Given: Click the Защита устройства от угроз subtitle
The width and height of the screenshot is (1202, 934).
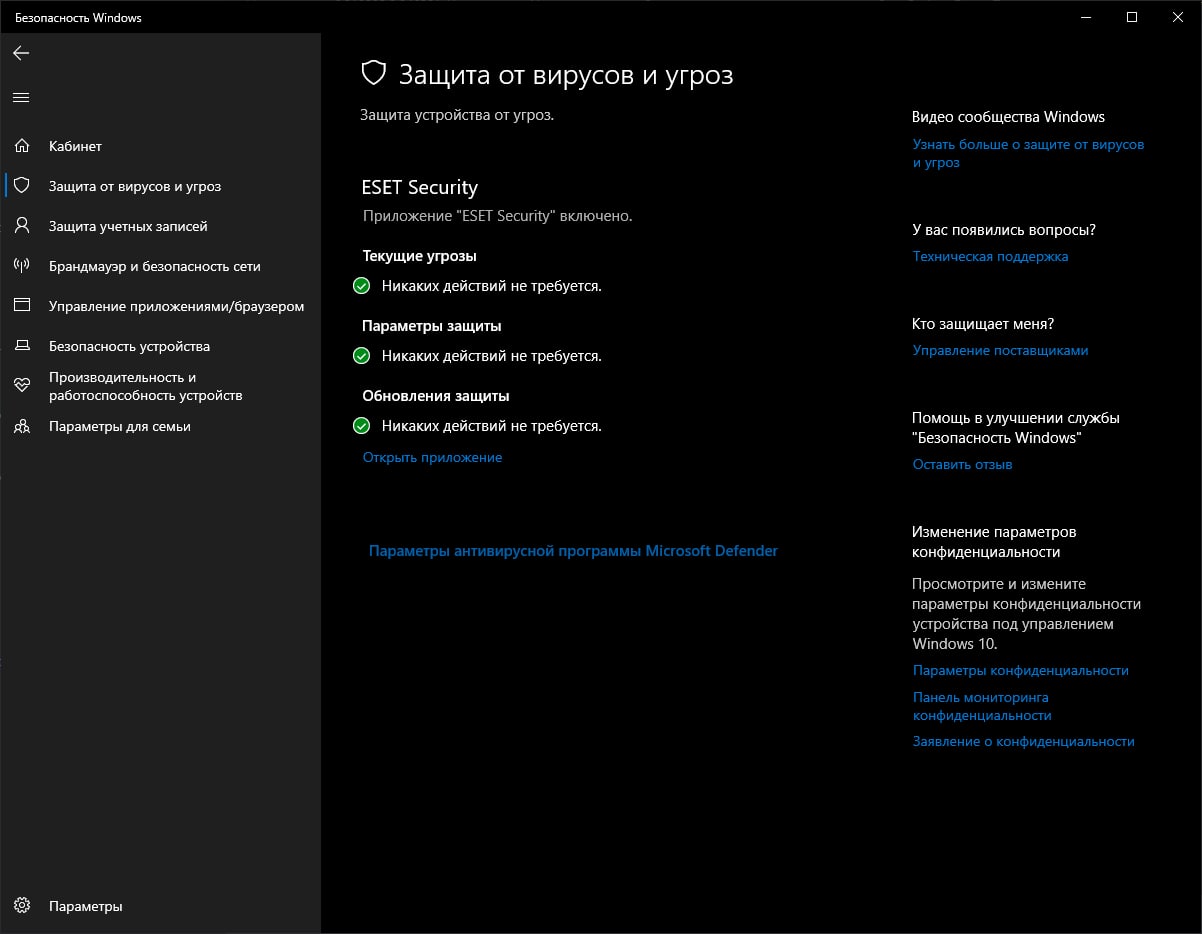Looking at the screenshot, I should coord(457,115).
